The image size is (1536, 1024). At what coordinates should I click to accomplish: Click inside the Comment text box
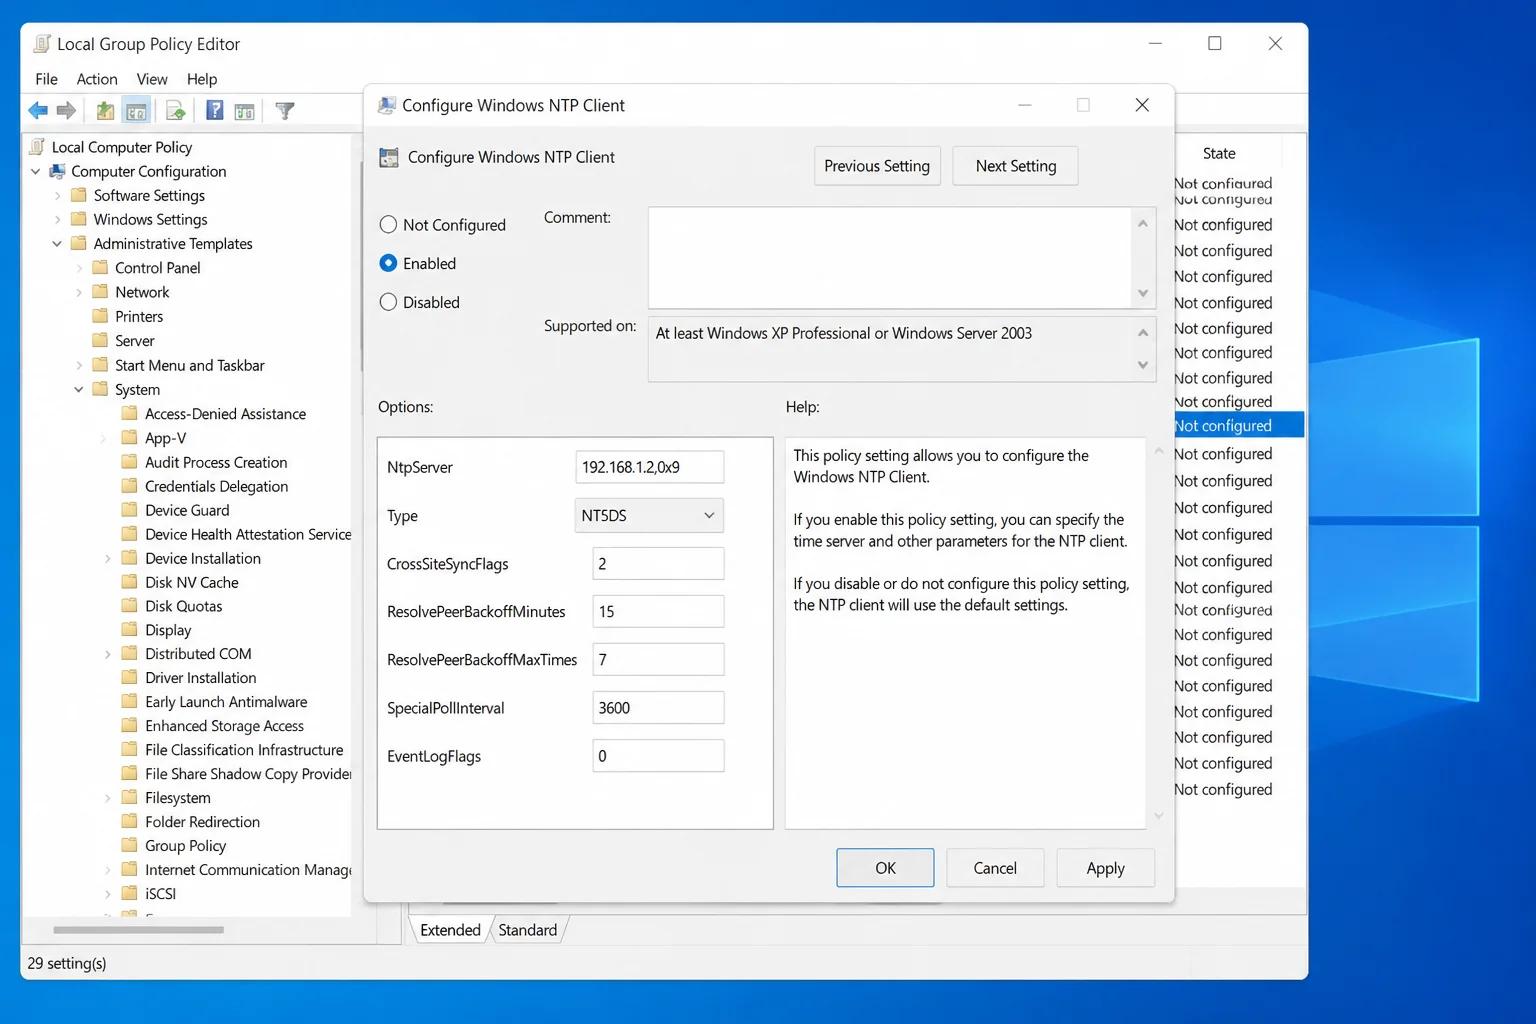(x=890, y=258)
